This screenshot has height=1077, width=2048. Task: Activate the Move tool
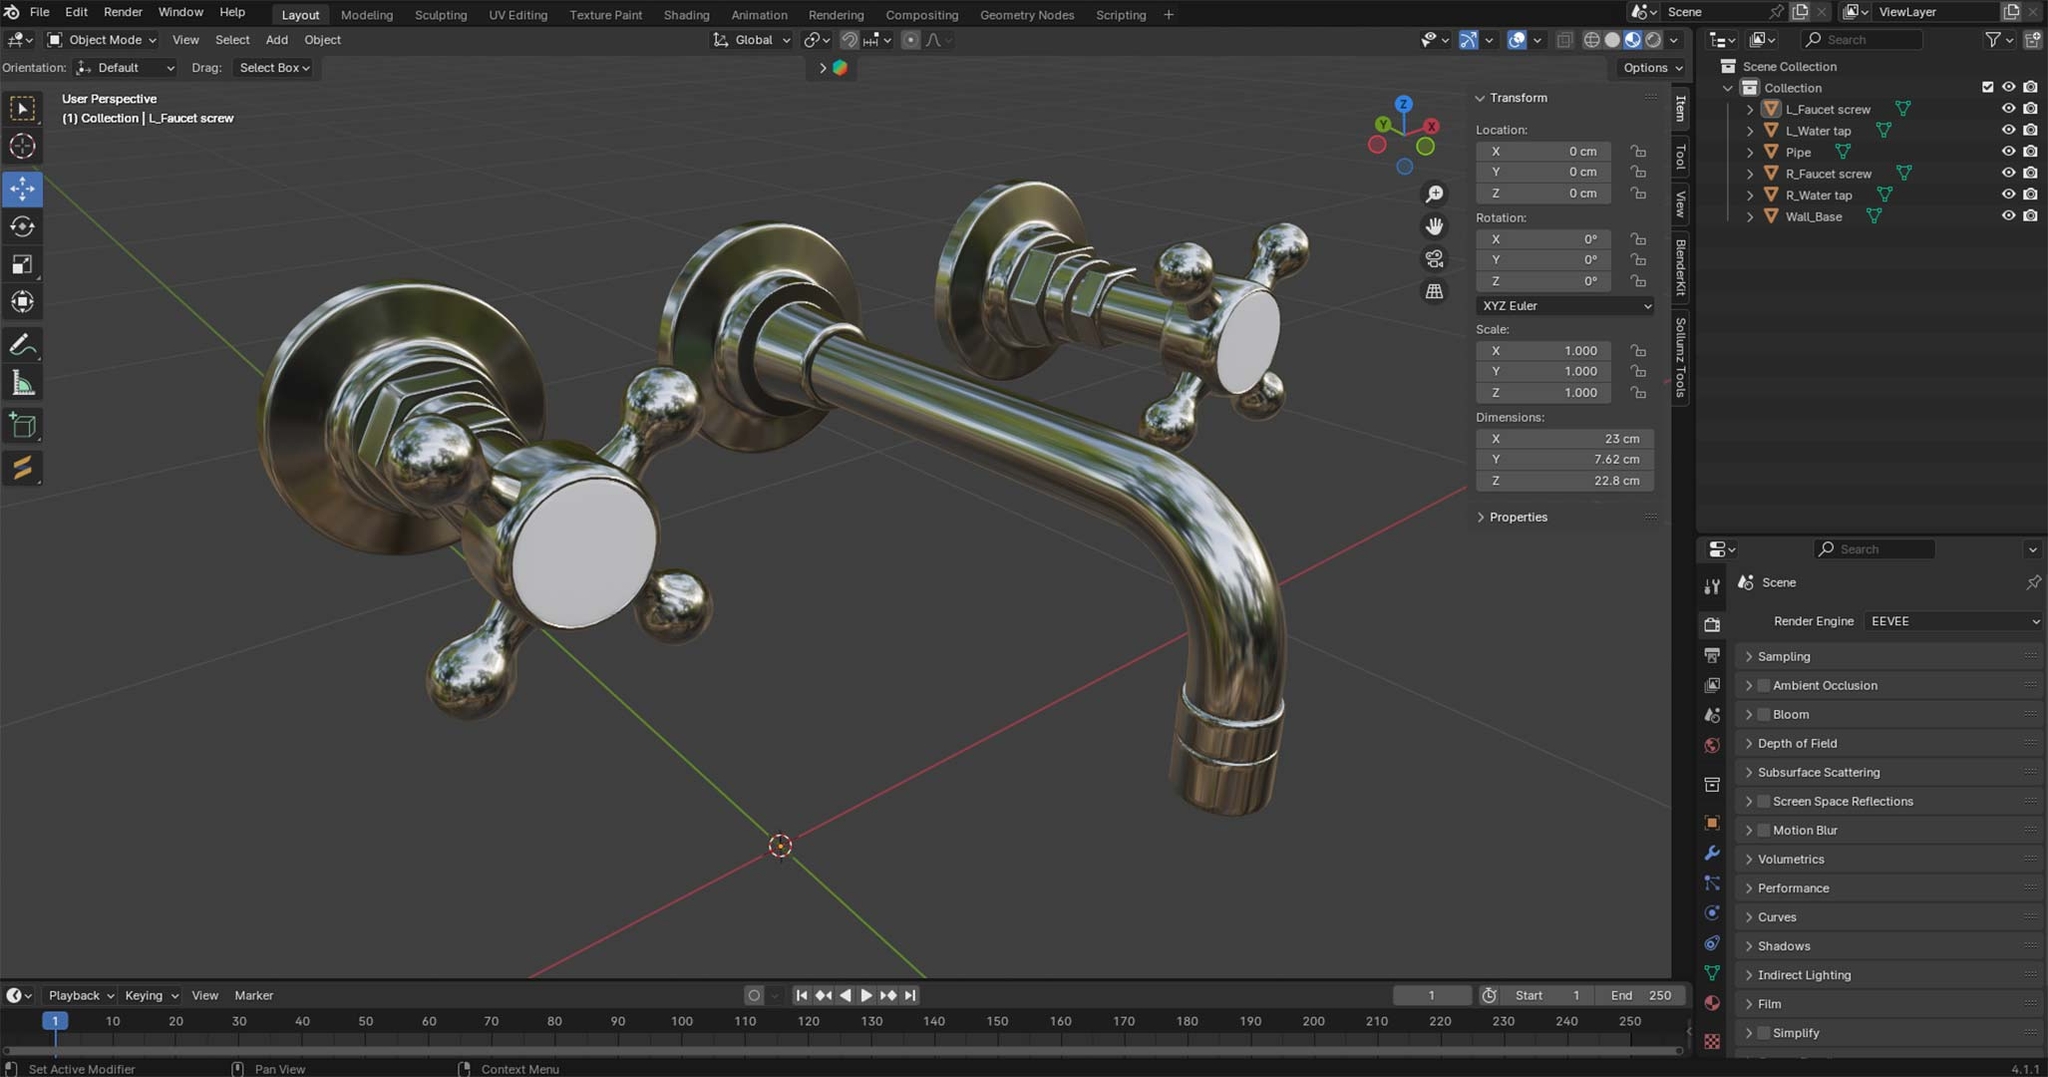tap(22, 188)
